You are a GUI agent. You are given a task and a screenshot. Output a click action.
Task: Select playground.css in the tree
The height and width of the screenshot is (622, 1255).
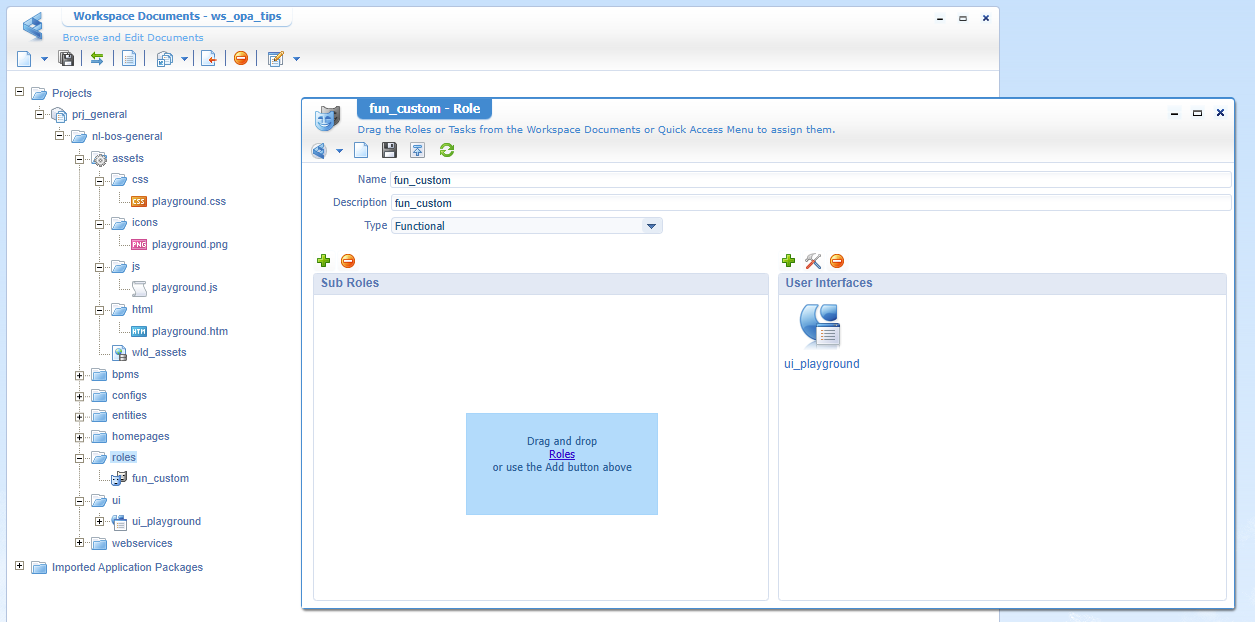coord(188,201)
